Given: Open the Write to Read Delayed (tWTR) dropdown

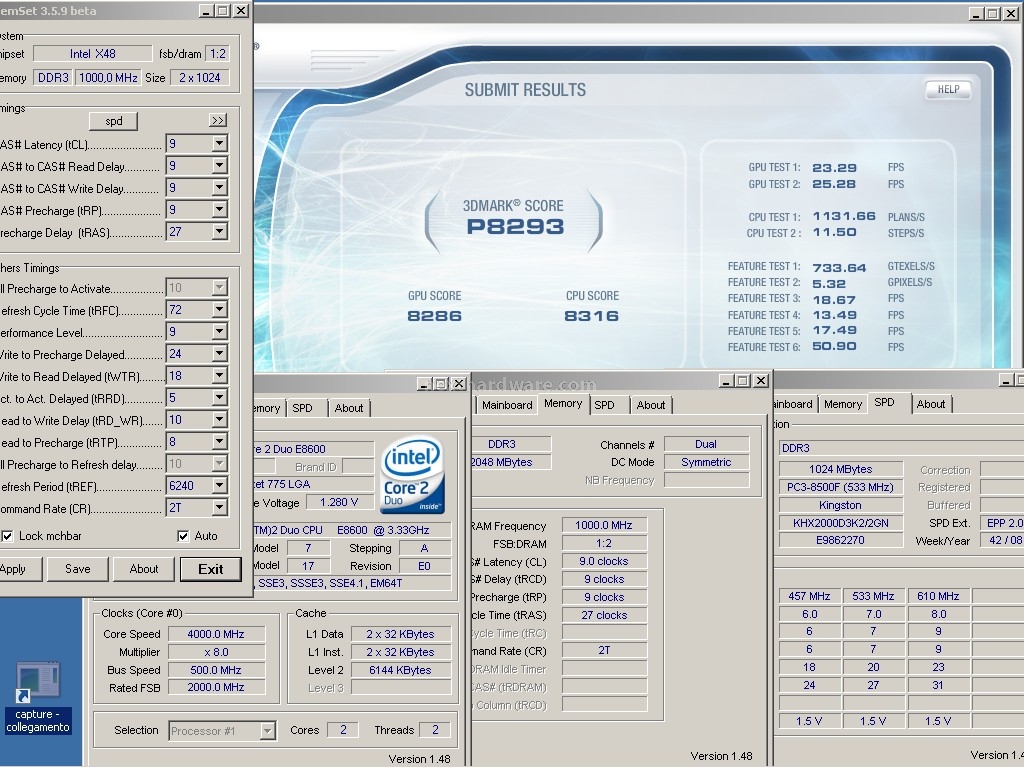Looking at the screenshot, I should click(x=219, y=376).
